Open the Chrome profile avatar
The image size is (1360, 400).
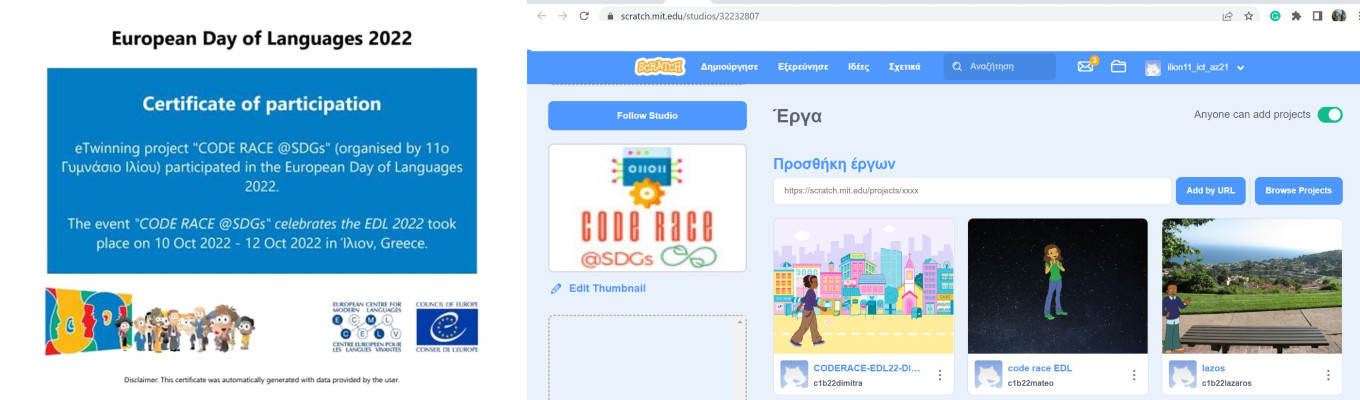(x=1339, y=16)
